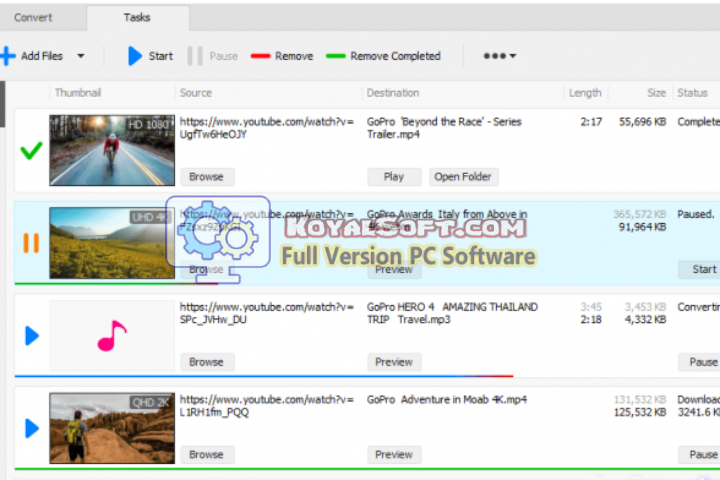This screenshot has height=480, width=720.
Task: Open the QHD 2K hiker thumbnail
Action: pyautogui.click(x=112, y=428)
